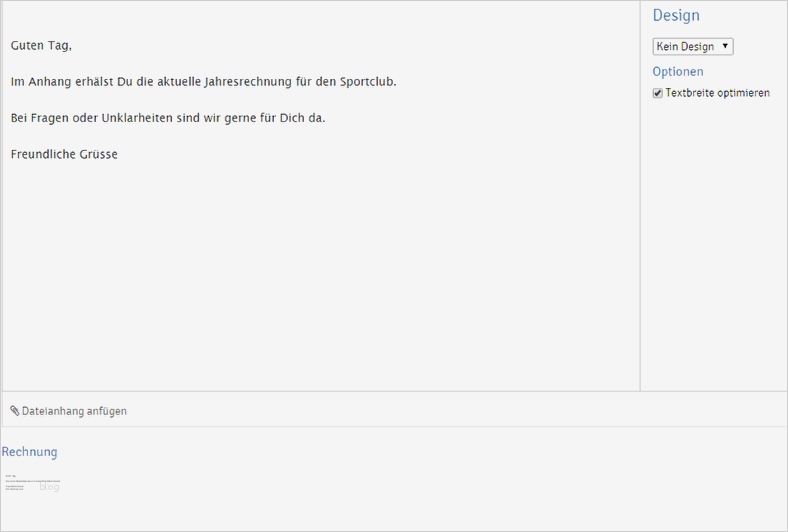Viewport: 788px width, 532px height.
Task: Click the 'Freundliche Grüsse' closing line
Action: tap(64, 155)
